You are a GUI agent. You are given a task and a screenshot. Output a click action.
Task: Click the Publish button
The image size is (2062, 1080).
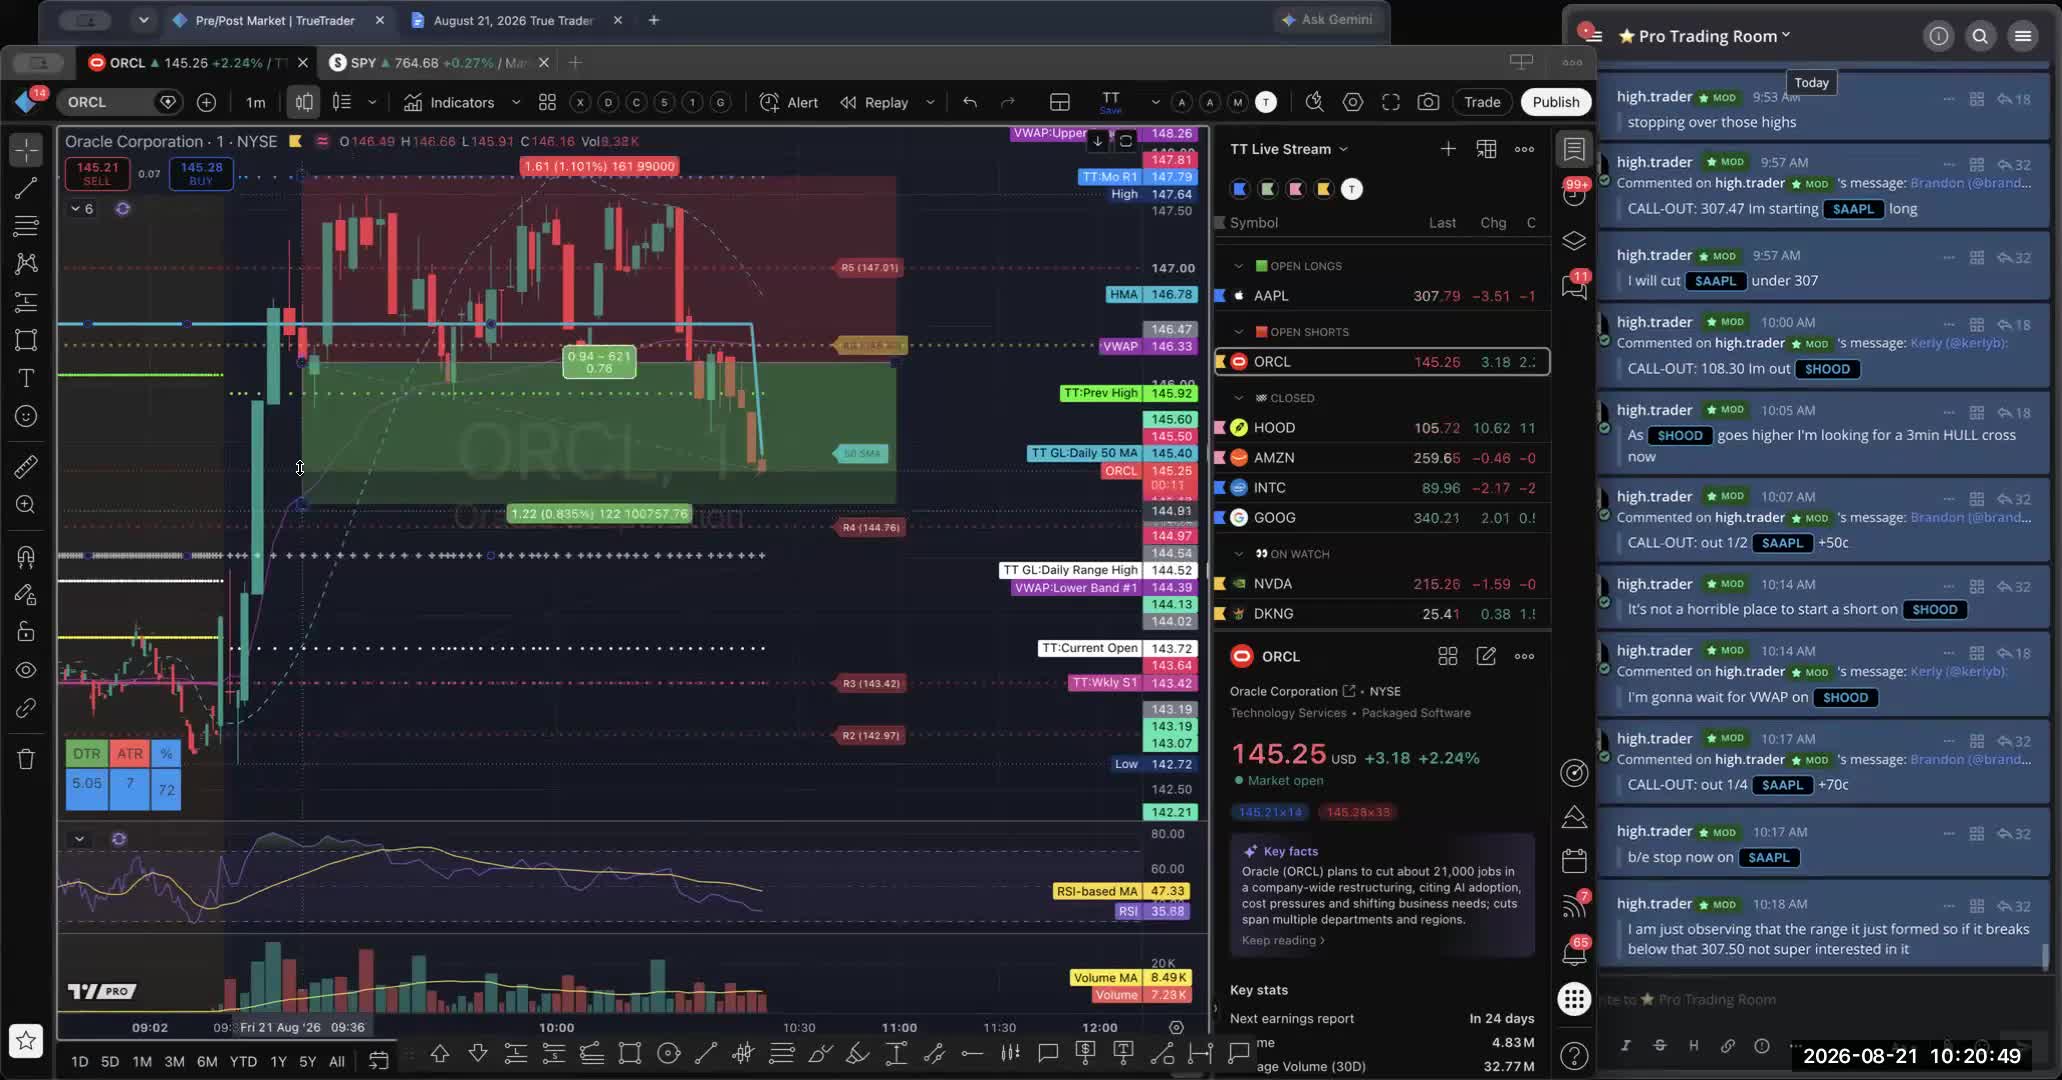pos(1556,102)
